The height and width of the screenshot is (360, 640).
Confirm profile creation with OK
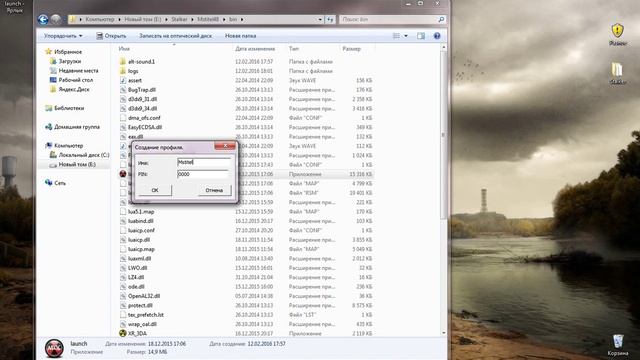tap(155, 190)
